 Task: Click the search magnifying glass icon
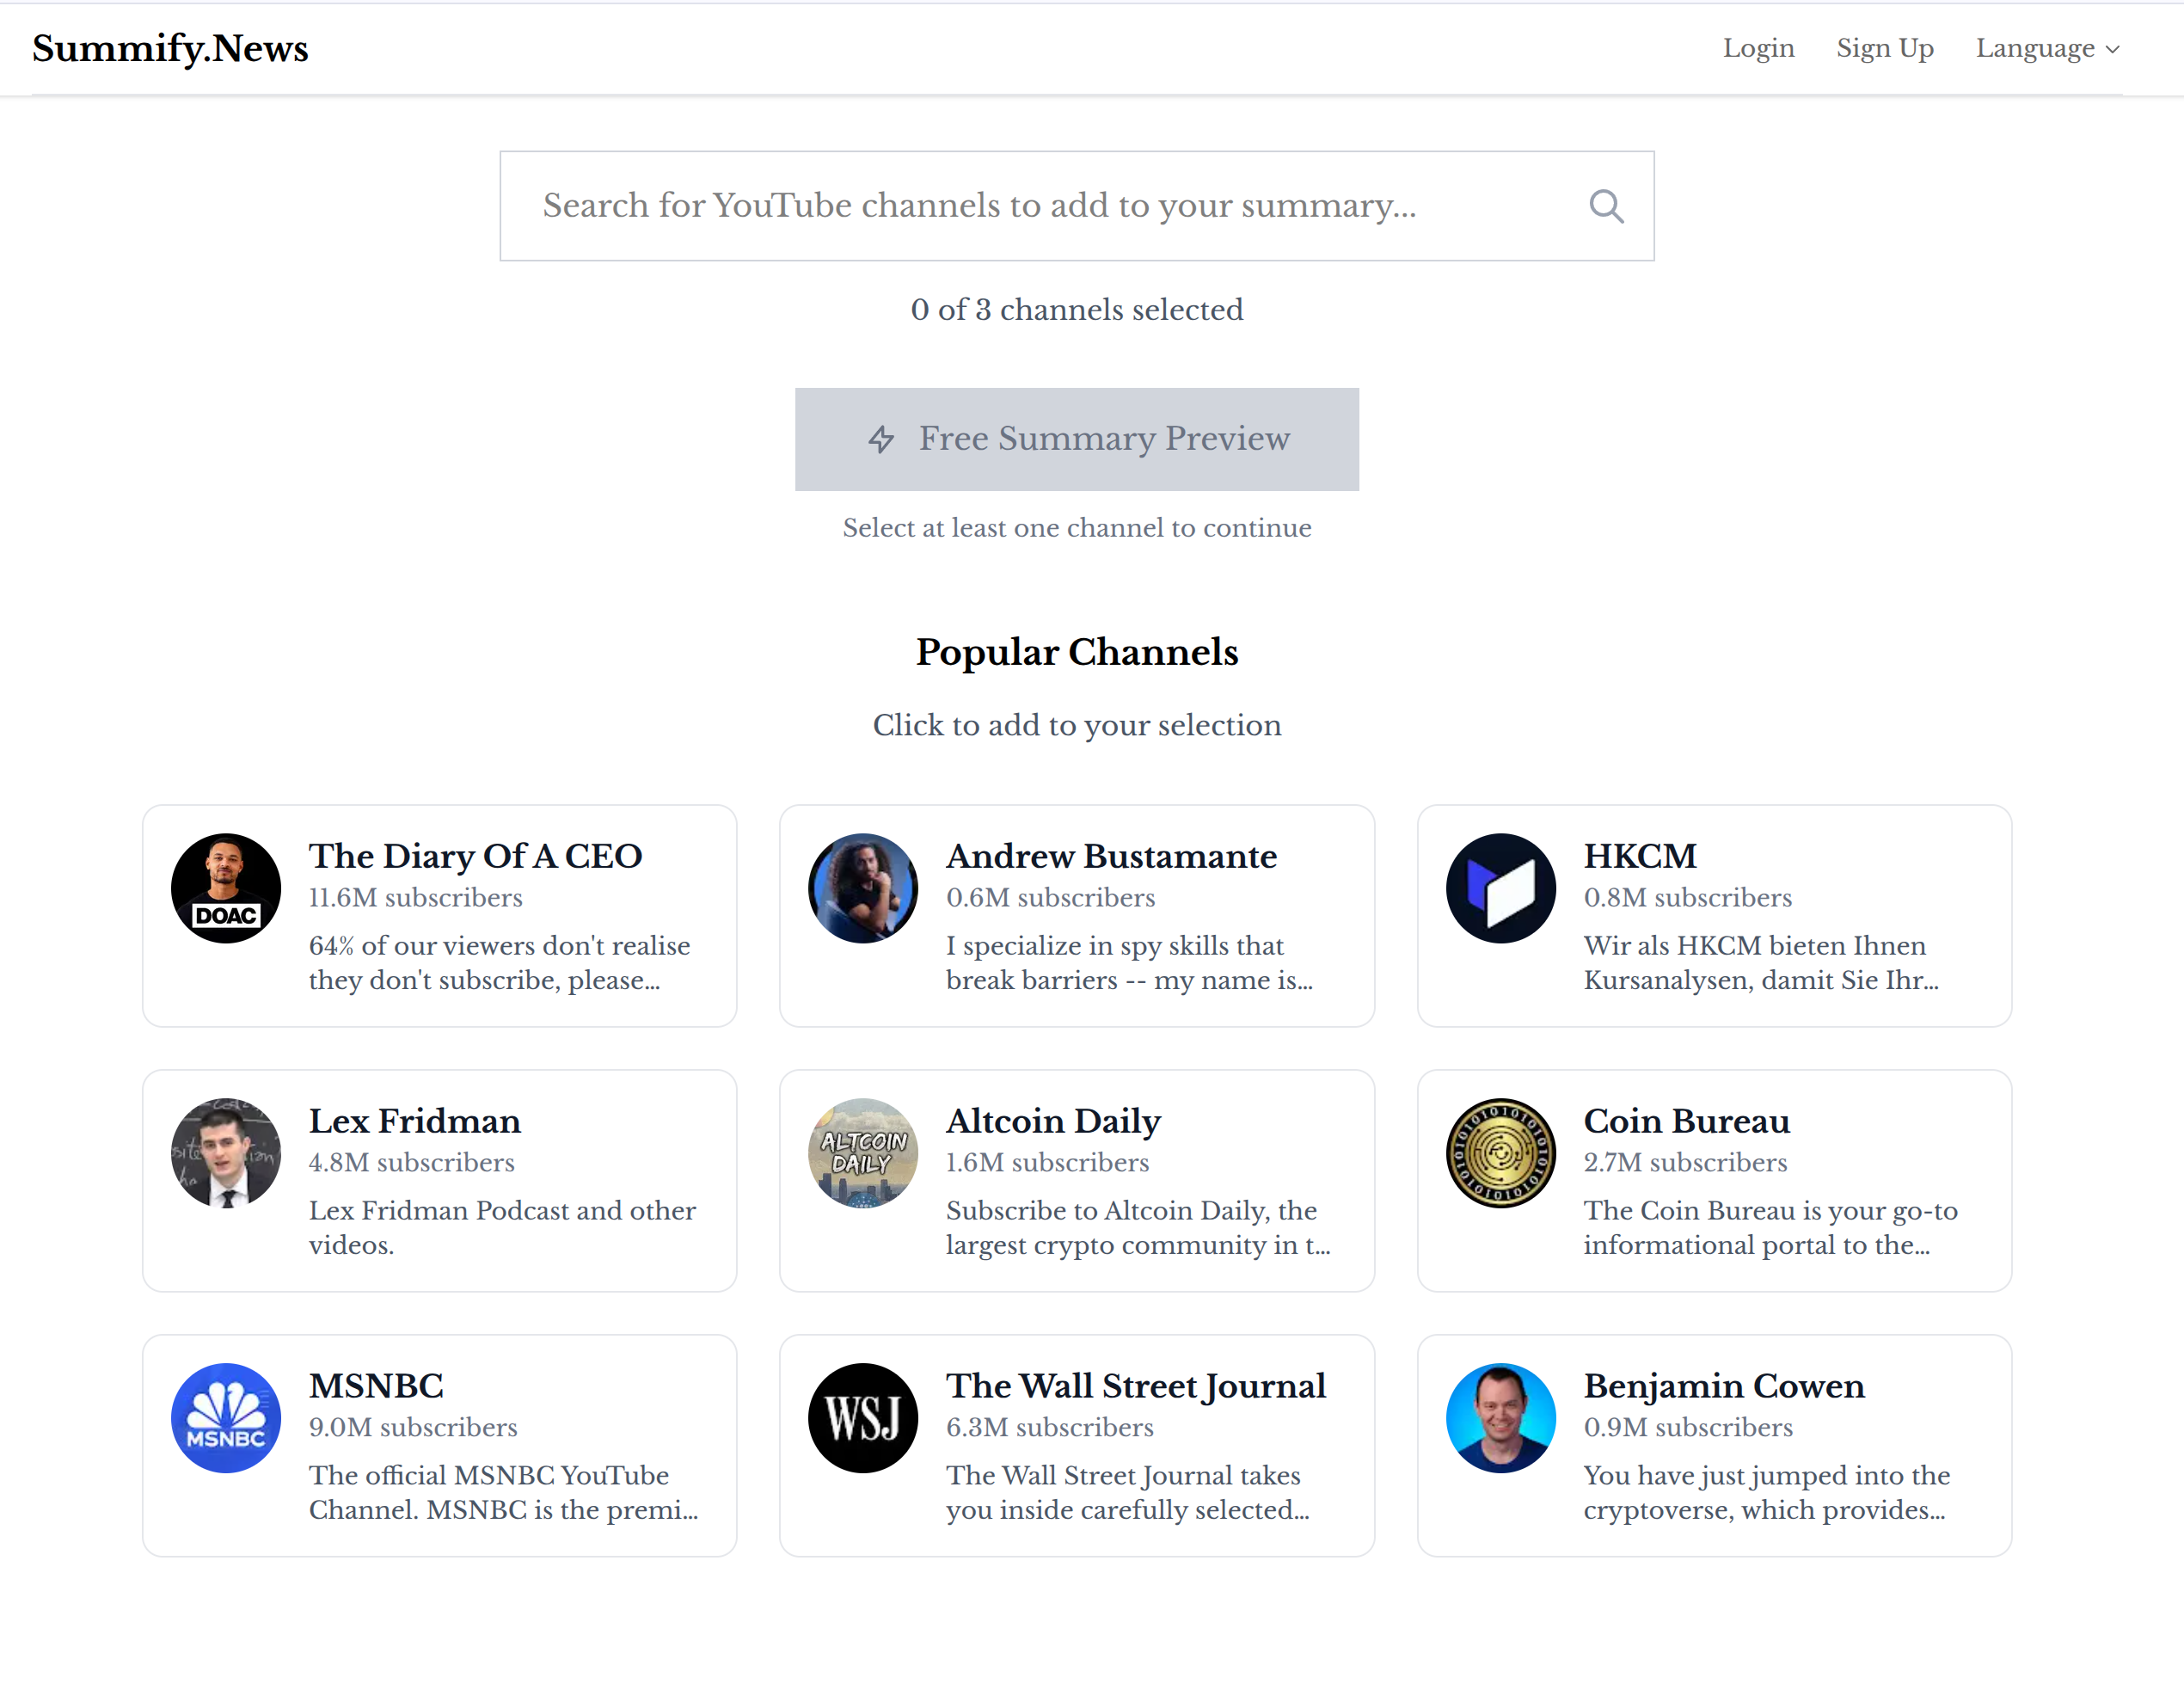(x=1607, y=205)
